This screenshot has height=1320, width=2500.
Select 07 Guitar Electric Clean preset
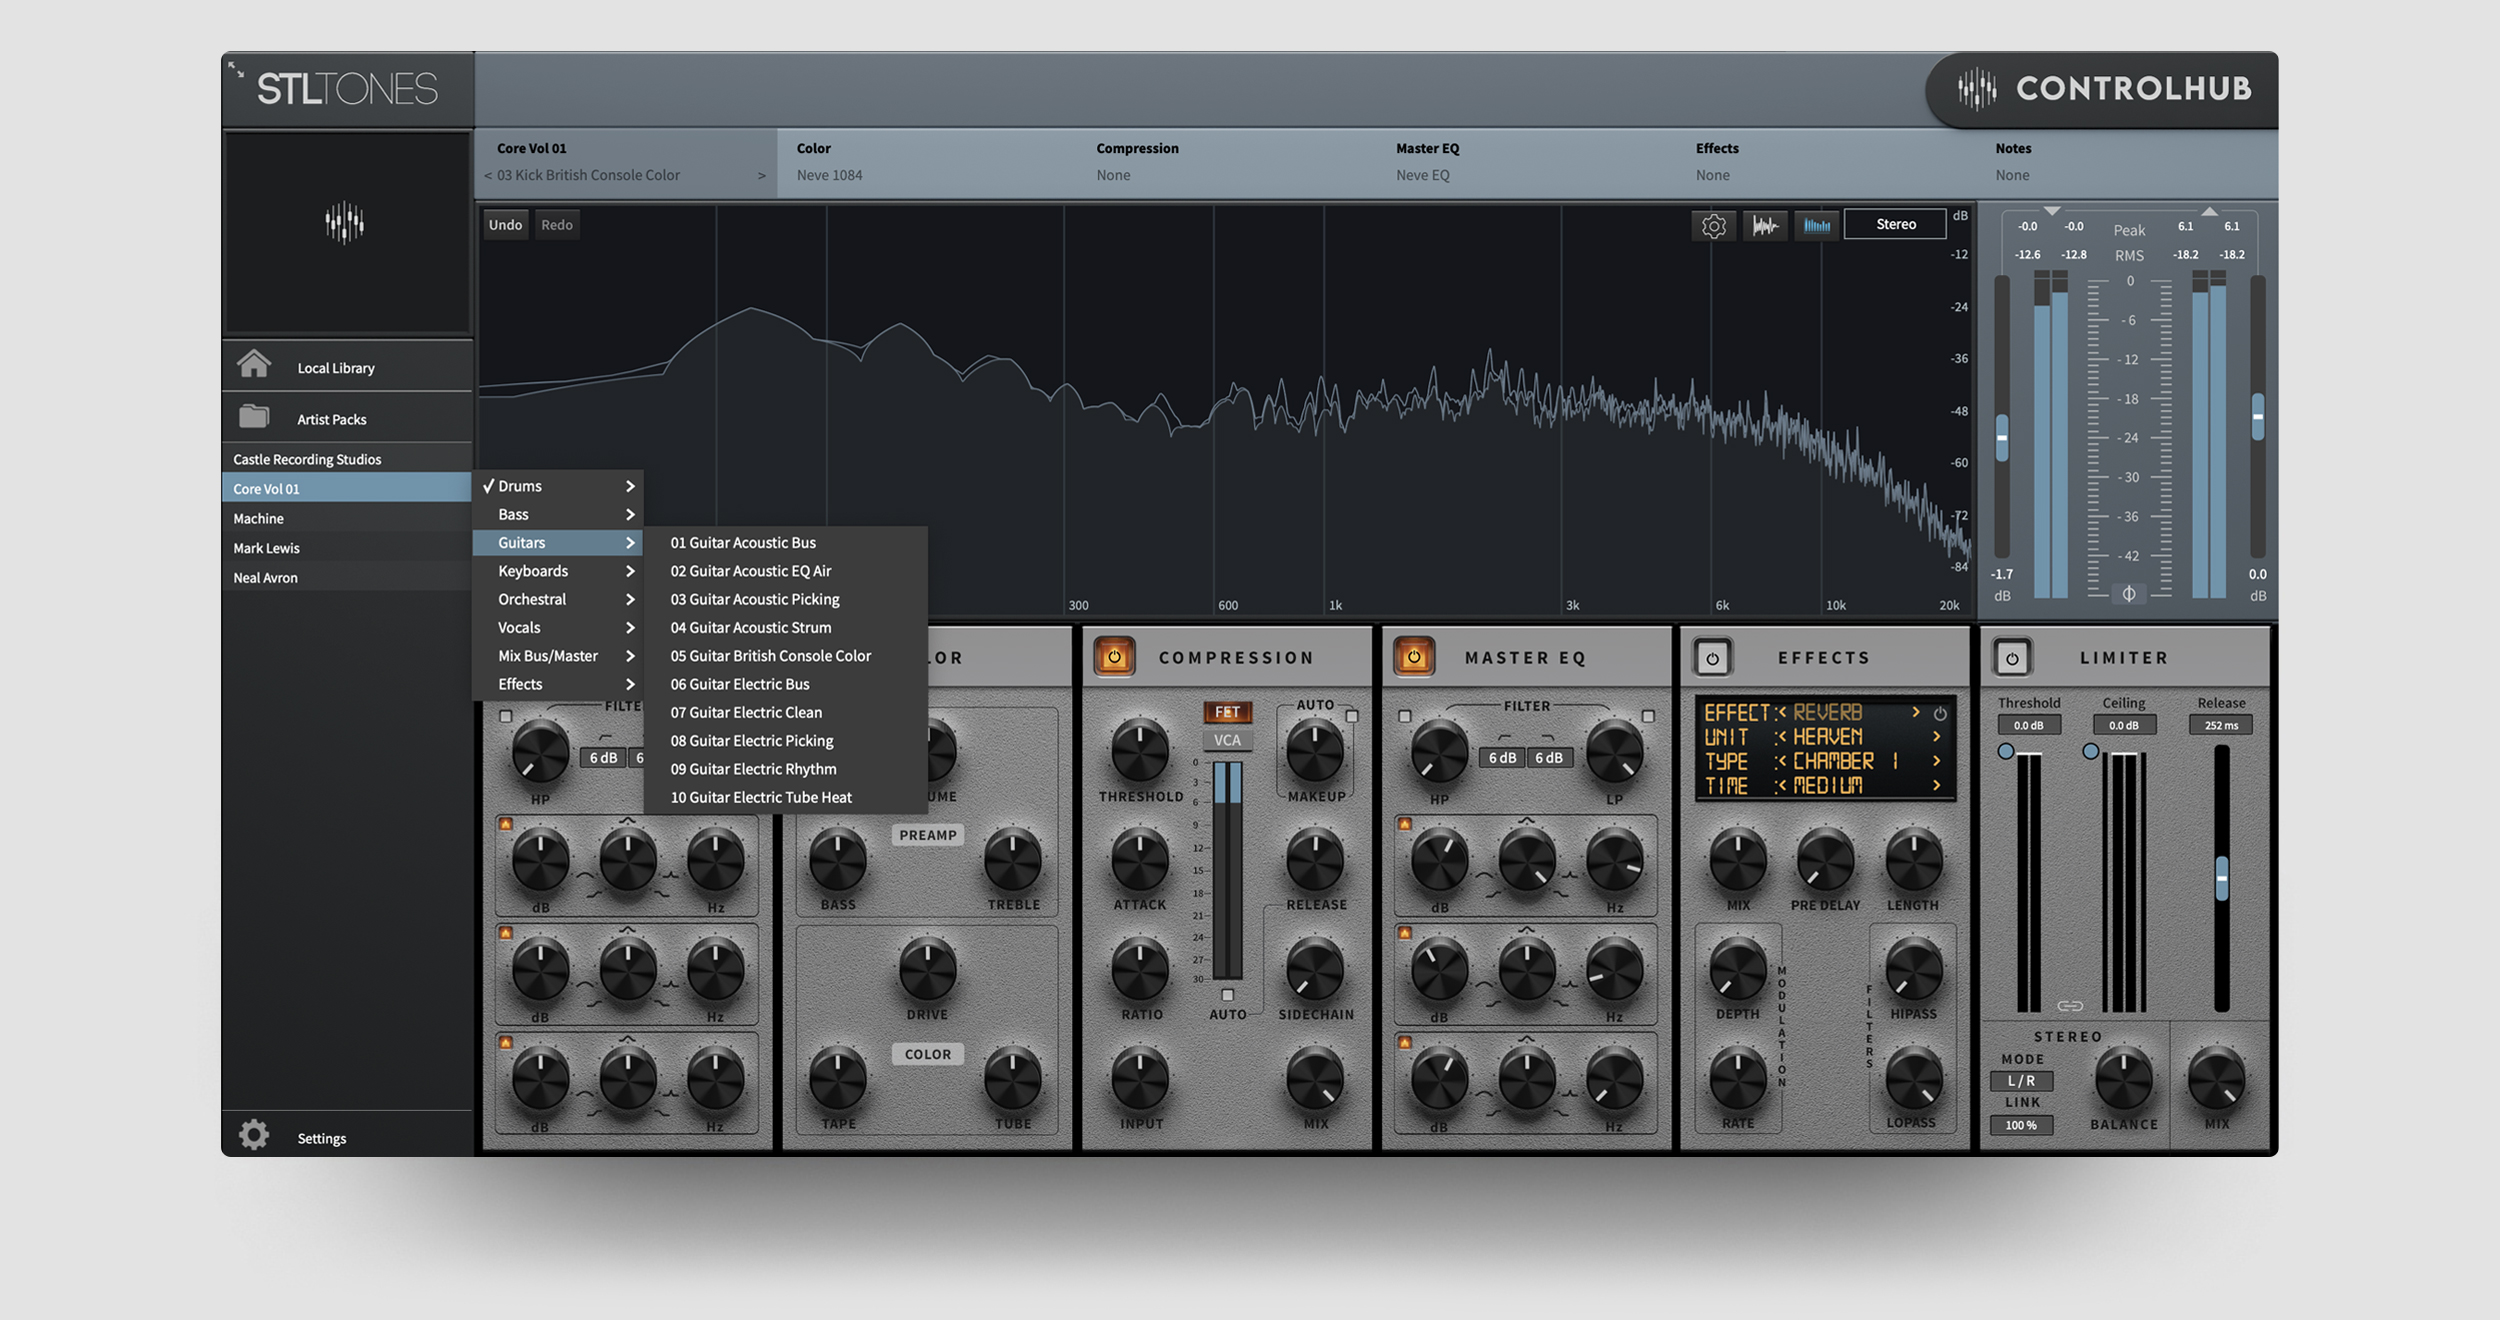point(785,712)
